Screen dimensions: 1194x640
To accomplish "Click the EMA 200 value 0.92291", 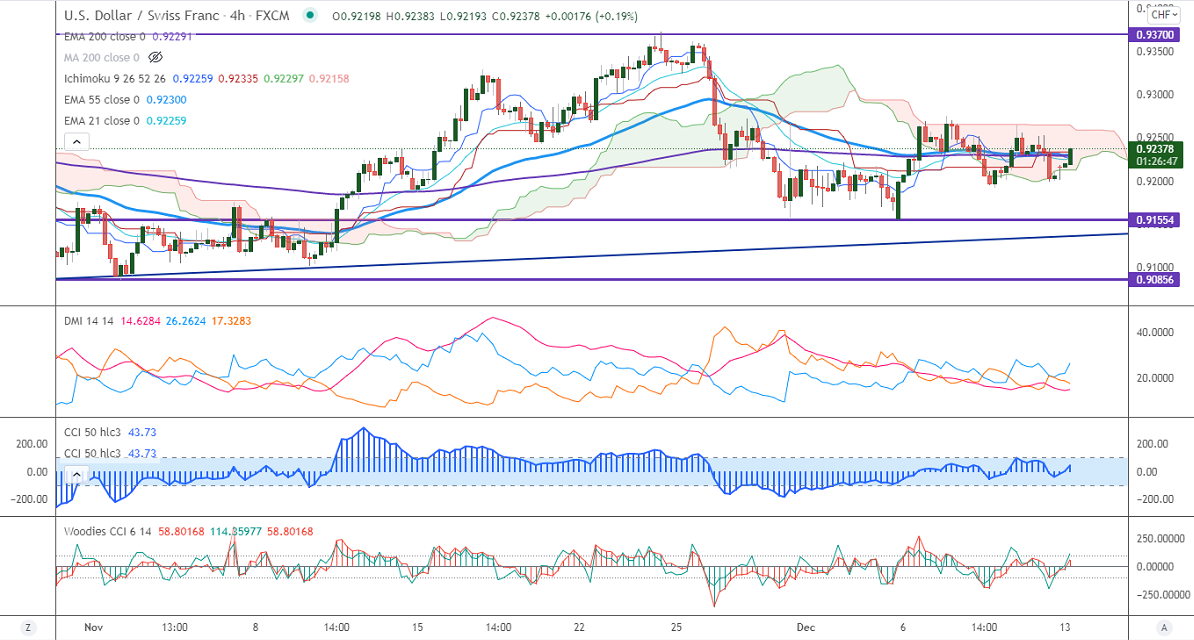I will pos(172,37).
